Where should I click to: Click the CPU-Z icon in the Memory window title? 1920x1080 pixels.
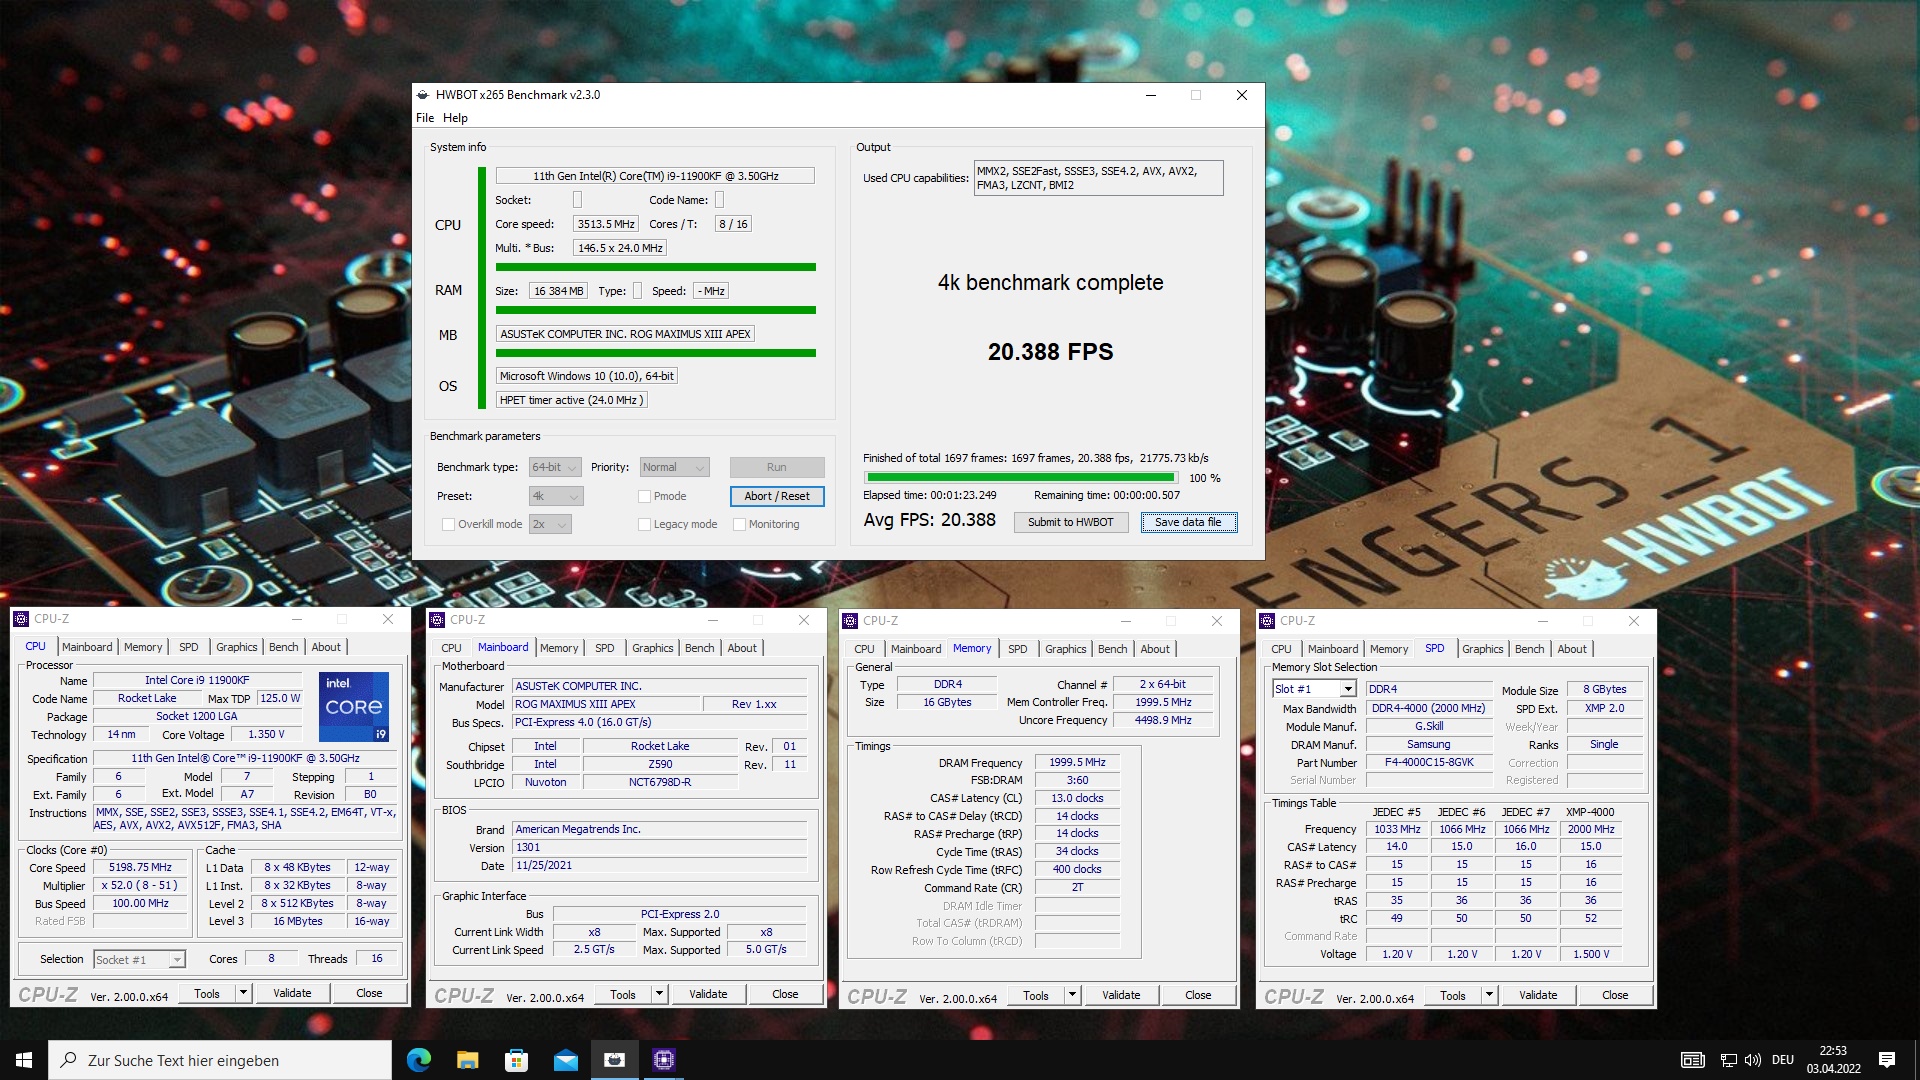pyautogui.click(x=850, y=621)
